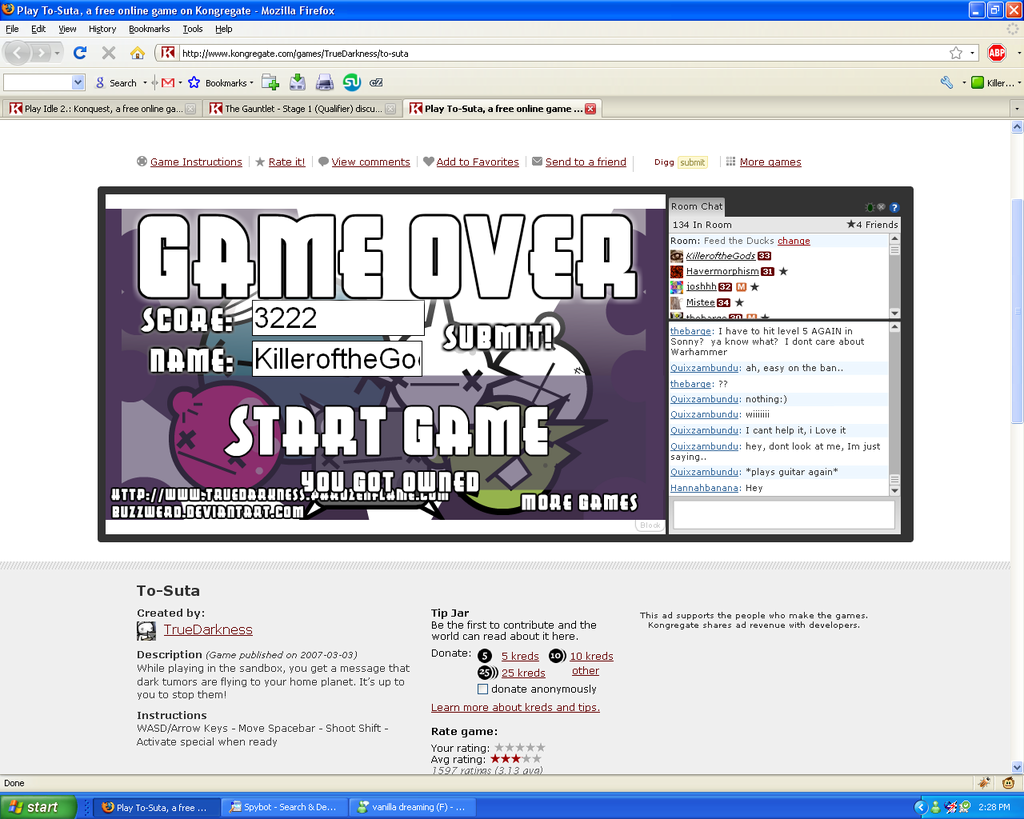Click the grey speech-bubble mute icon in chat header
Screen dimensions: 1024x819
881,207
